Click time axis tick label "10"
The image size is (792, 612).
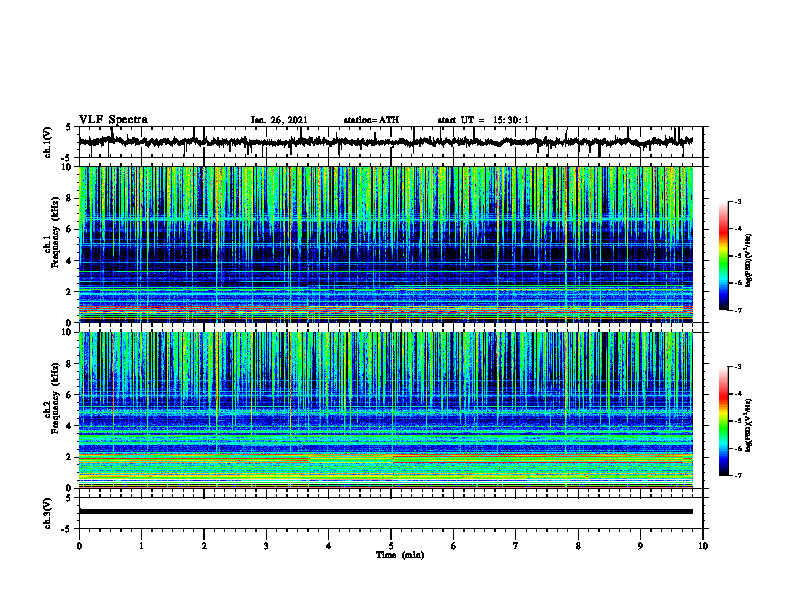click(703, 546)
